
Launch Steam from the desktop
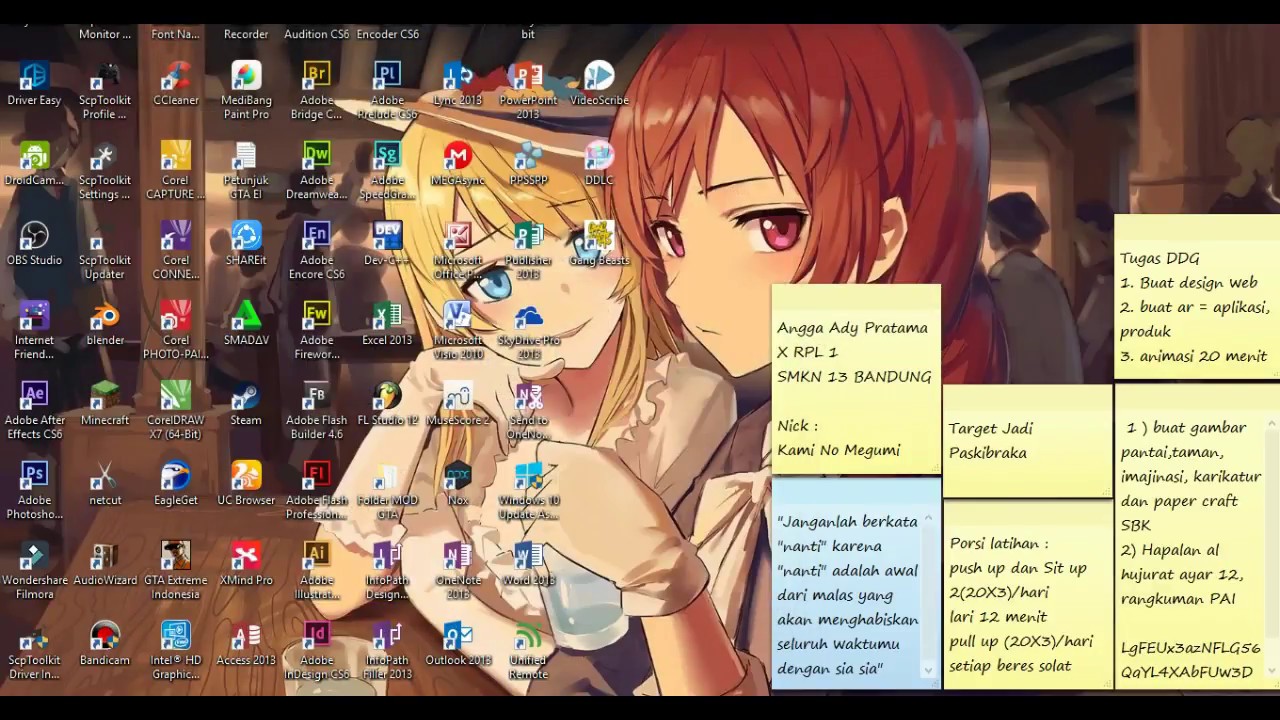(246, 404)
